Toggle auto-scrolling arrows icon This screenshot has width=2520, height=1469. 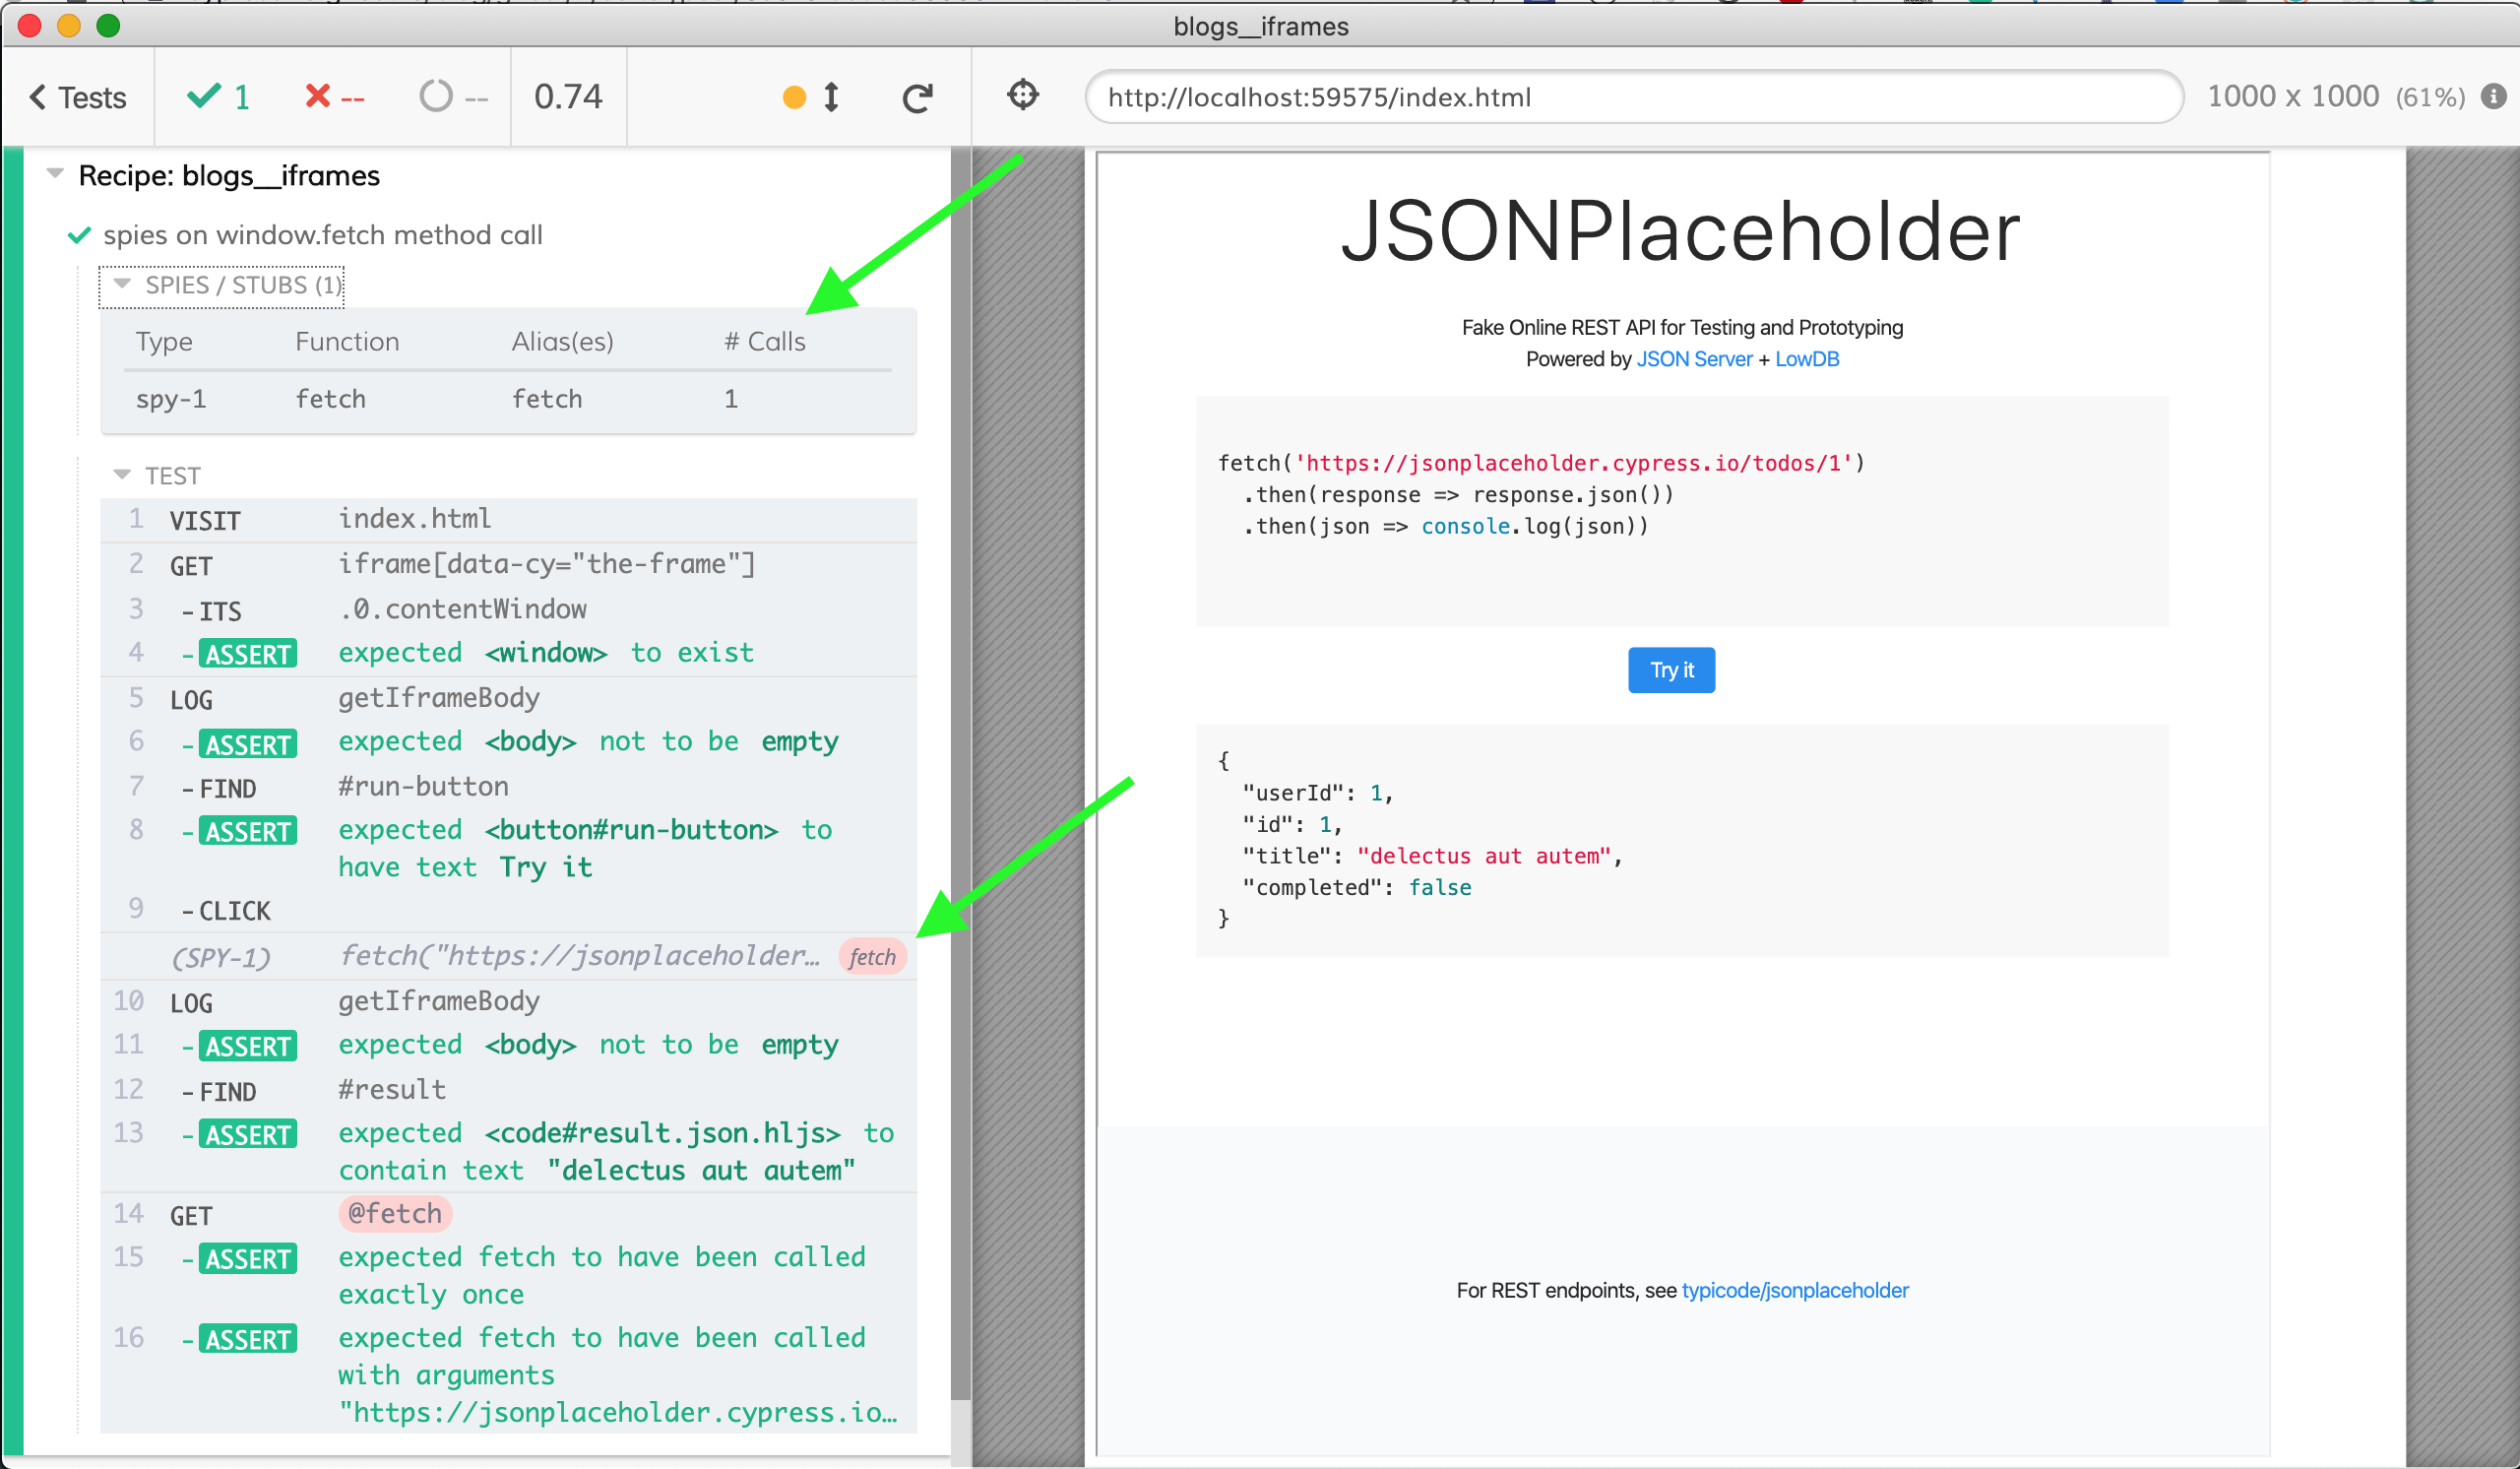click(831, 97)
